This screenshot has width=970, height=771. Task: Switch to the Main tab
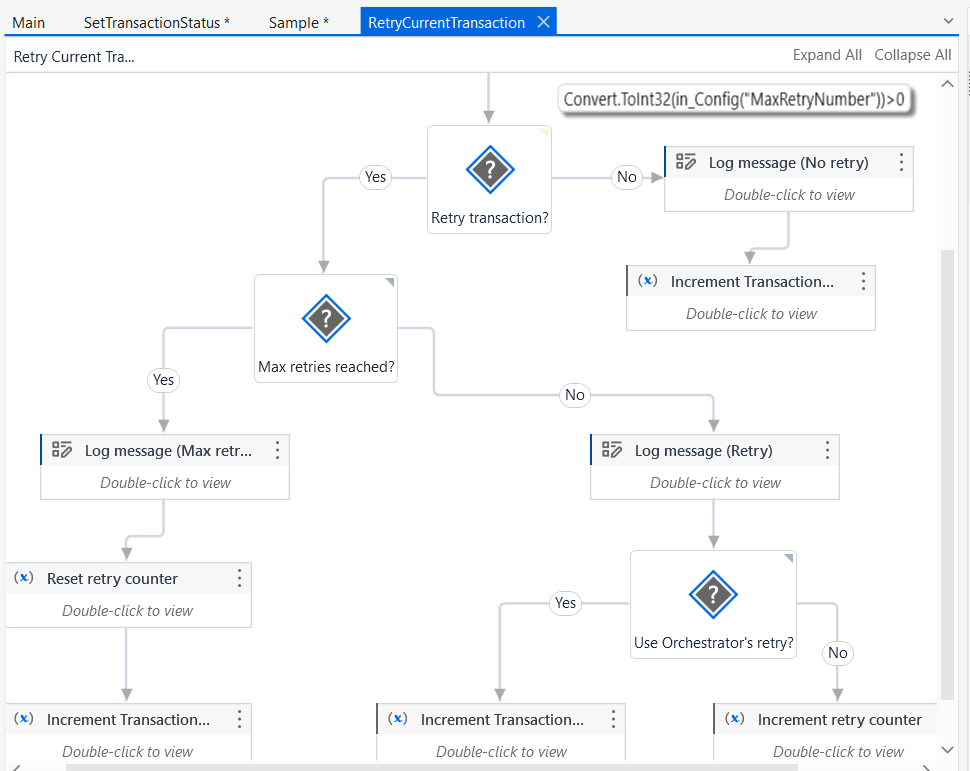point(28,21)
